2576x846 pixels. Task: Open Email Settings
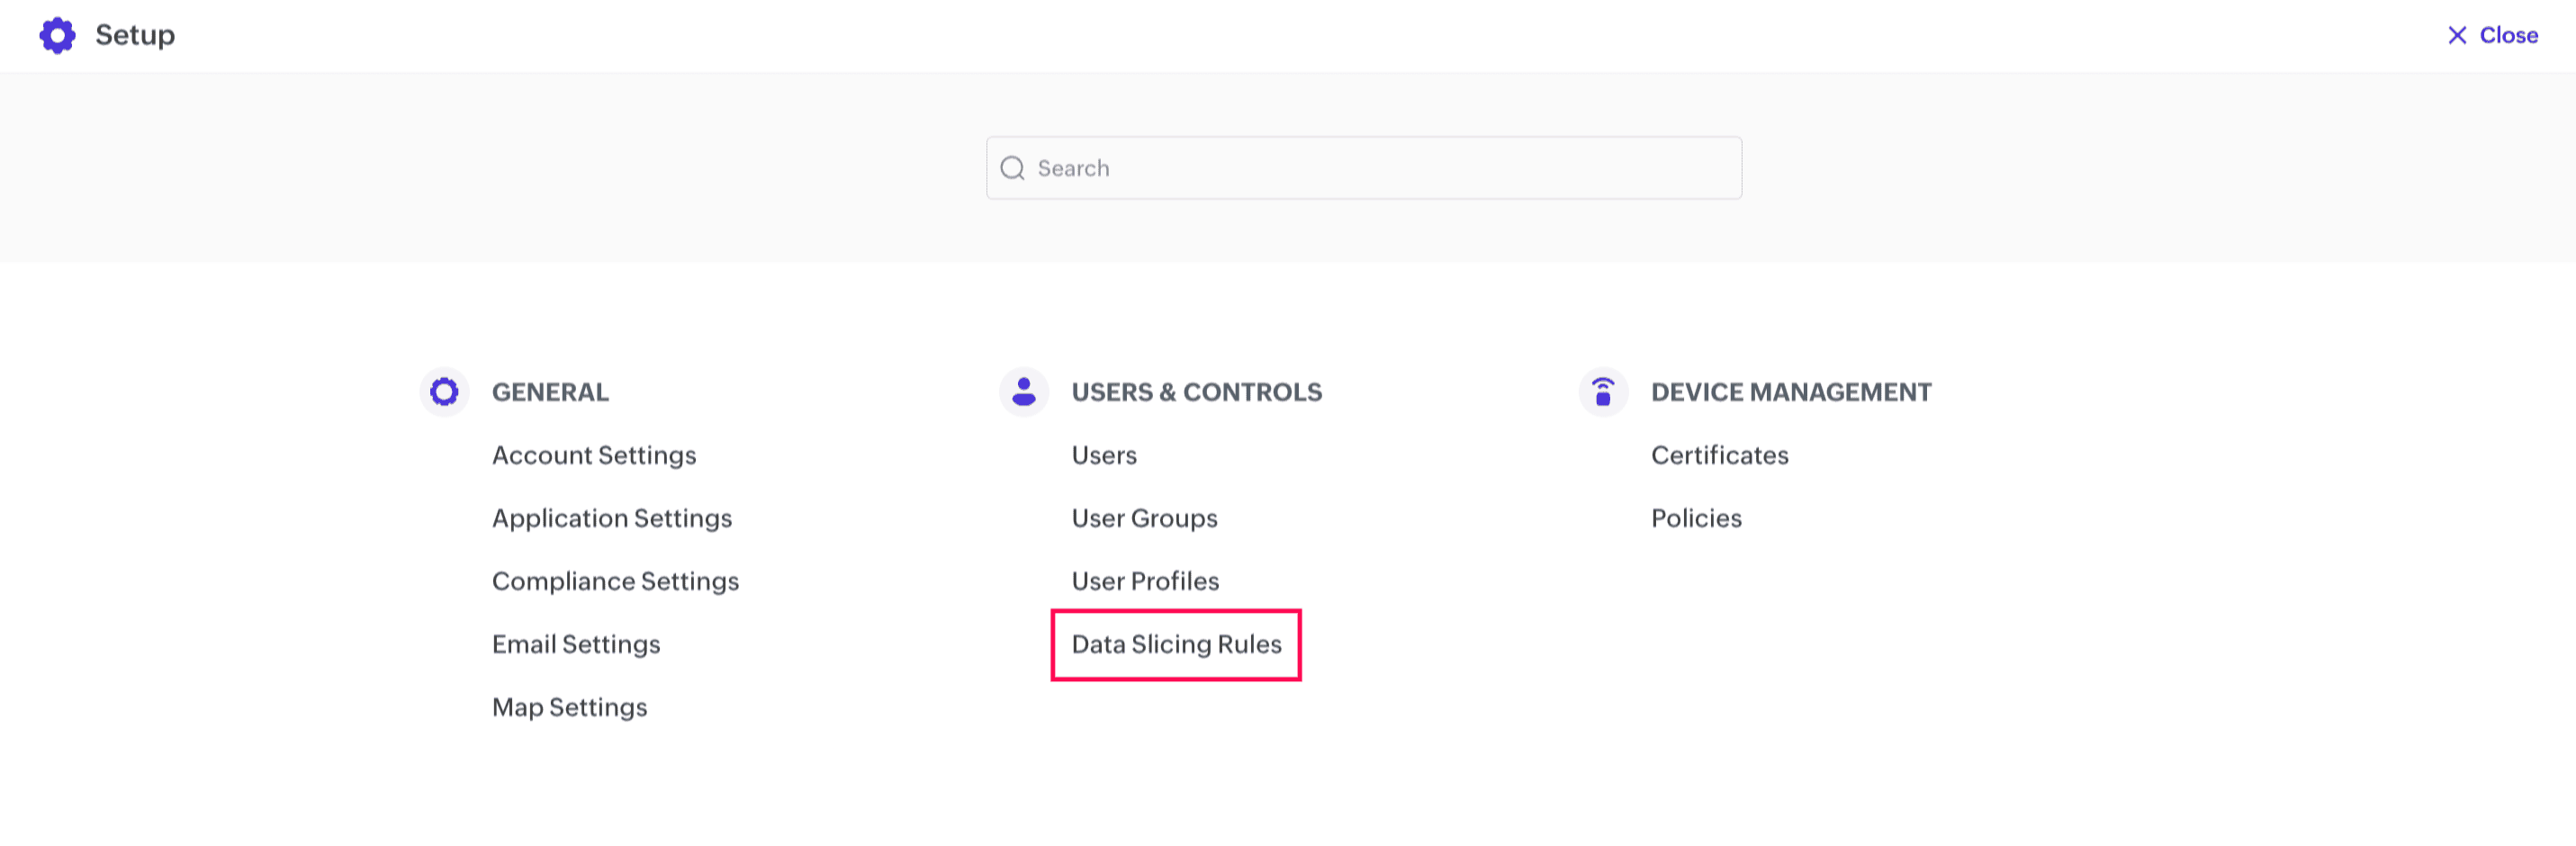(x=576, y=644)
